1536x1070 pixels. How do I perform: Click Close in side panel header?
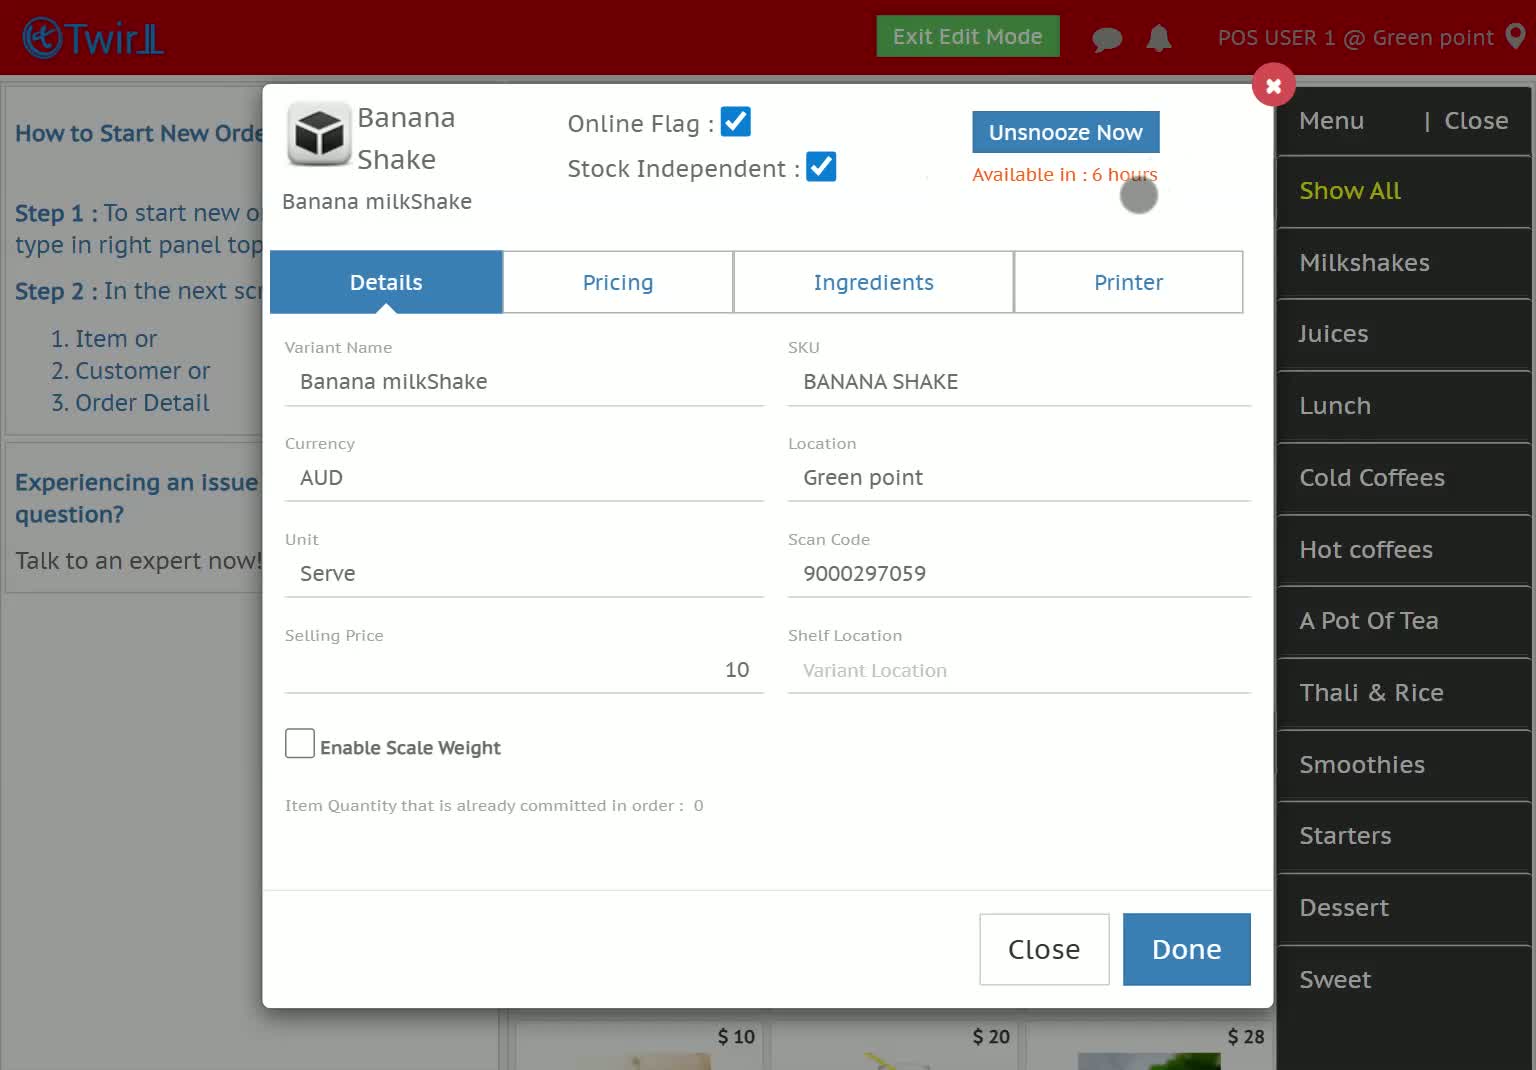click(1476, 121)
